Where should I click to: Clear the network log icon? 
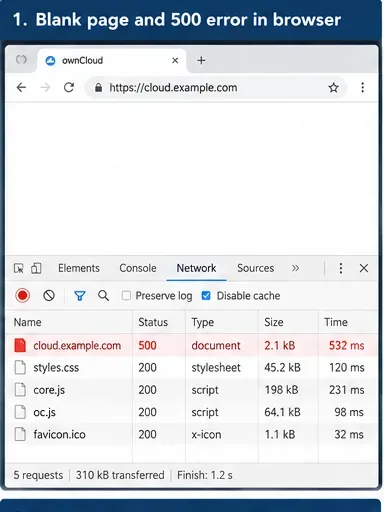(x=49, y=296)
